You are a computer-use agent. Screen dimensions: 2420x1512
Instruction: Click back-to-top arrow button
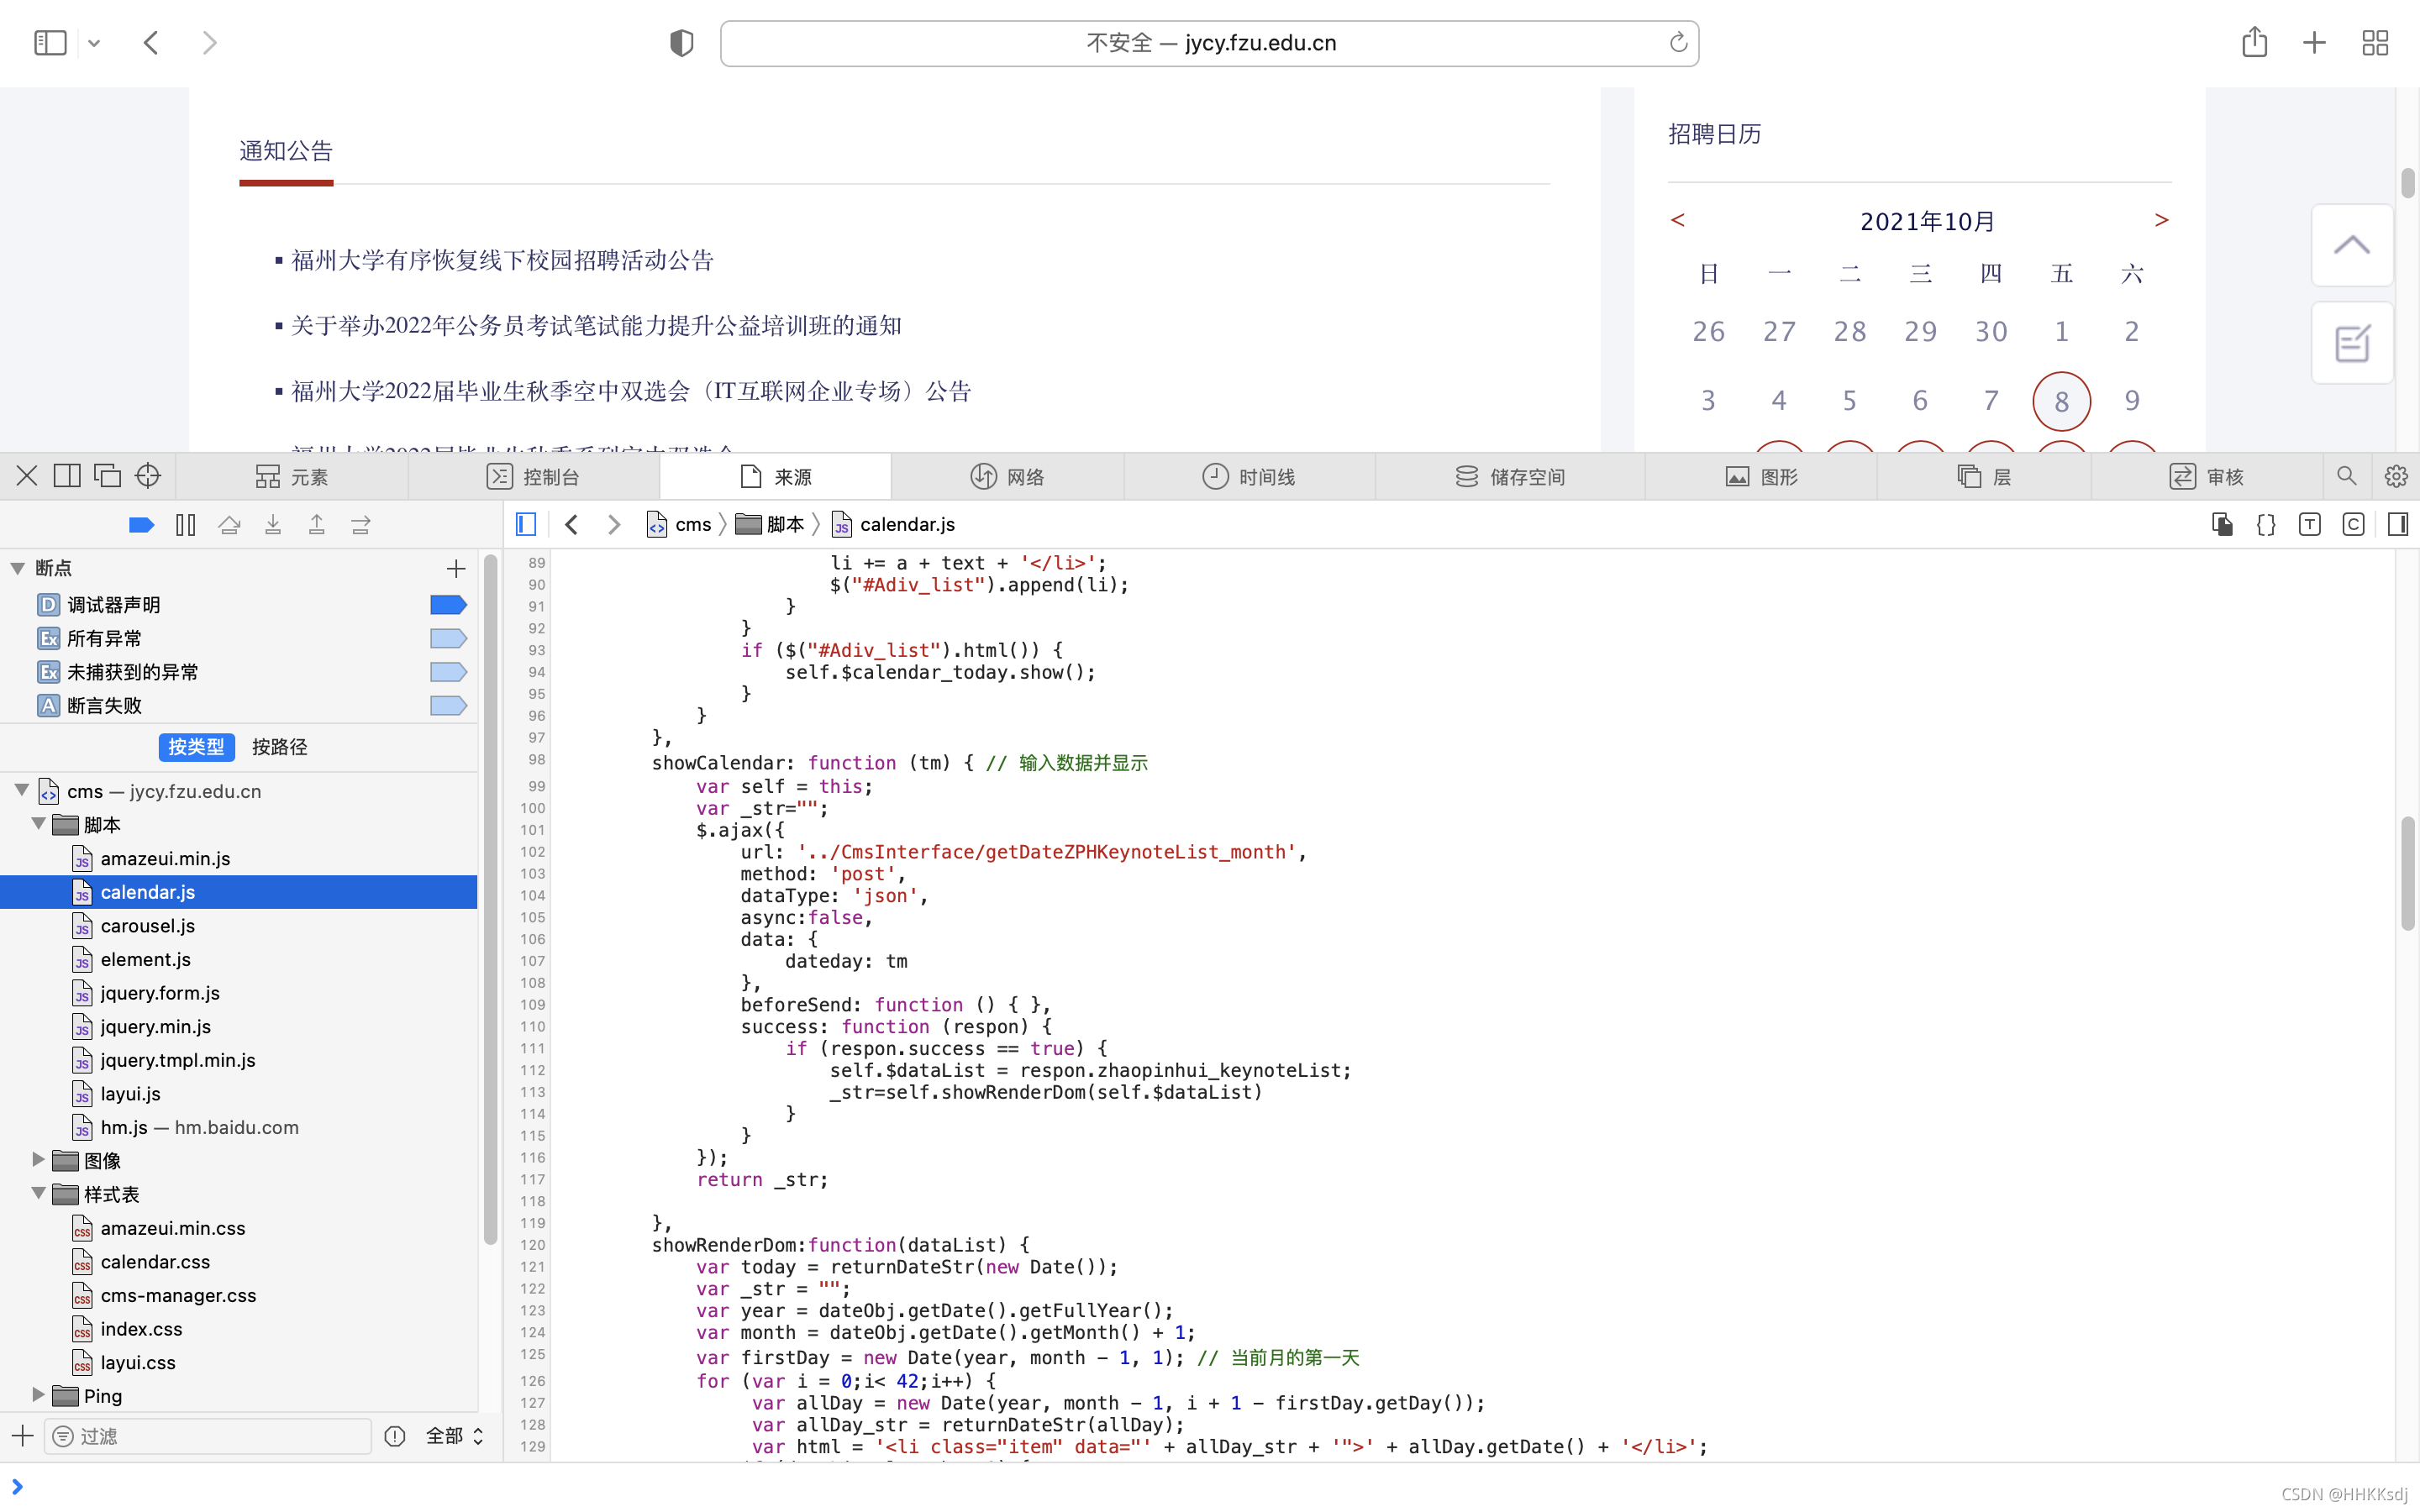tap(2352, 245)
